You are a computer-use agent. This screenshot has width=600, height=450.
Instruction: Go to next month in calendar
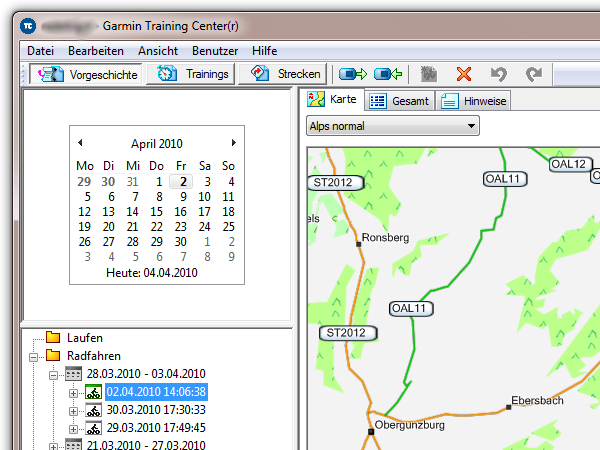pyautogui.click(x=234, y=143)
